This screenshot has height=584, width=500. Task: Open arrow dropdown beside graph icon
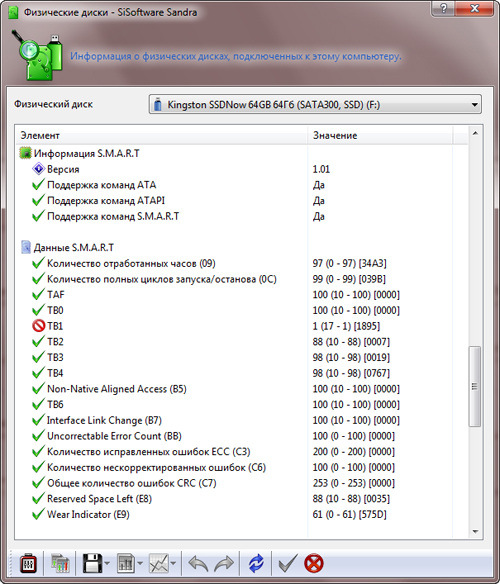pyautogui.click(x=173, y=564)
